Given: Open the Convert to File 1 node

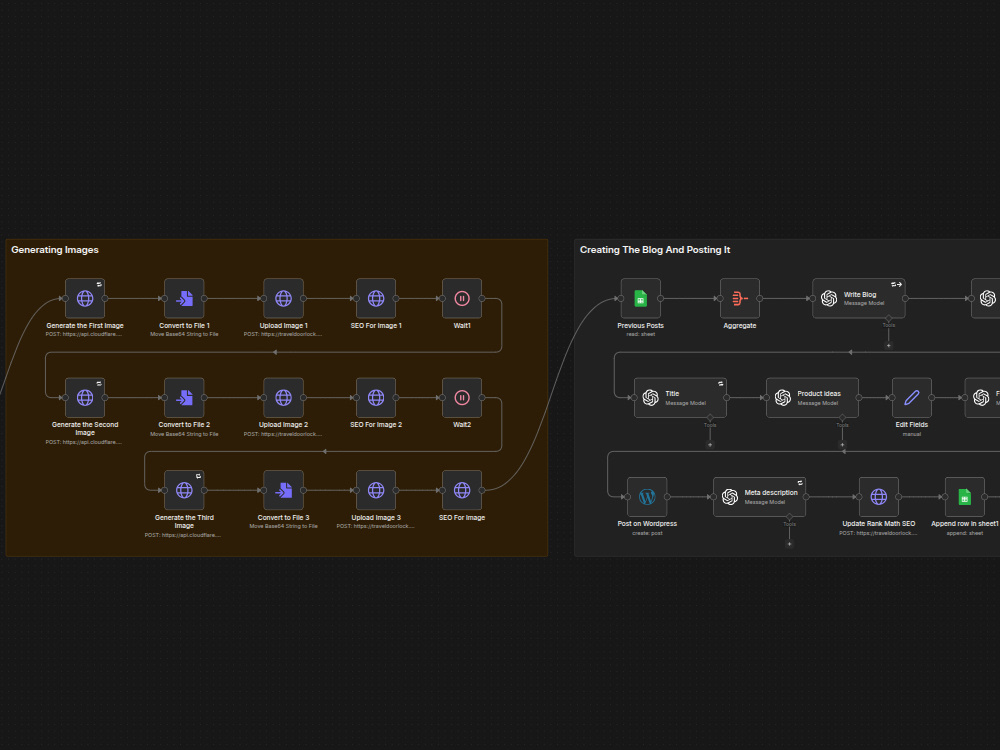Looking at the screenshot, I should (x=184, y=298).
